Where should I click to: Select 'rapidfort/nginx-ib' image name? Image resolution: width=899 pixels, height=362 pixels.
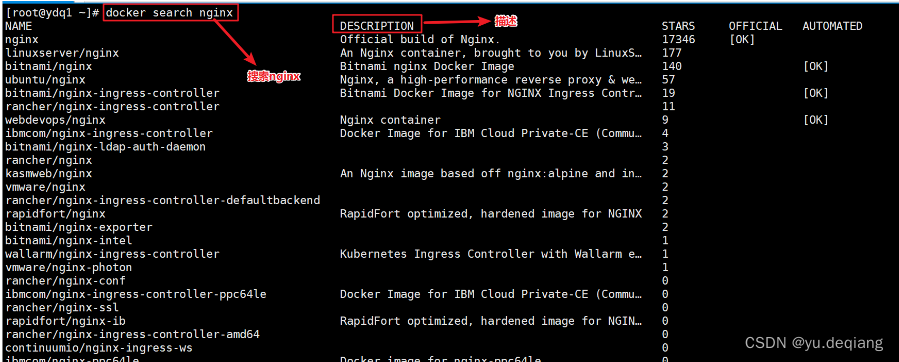(65, 321)
